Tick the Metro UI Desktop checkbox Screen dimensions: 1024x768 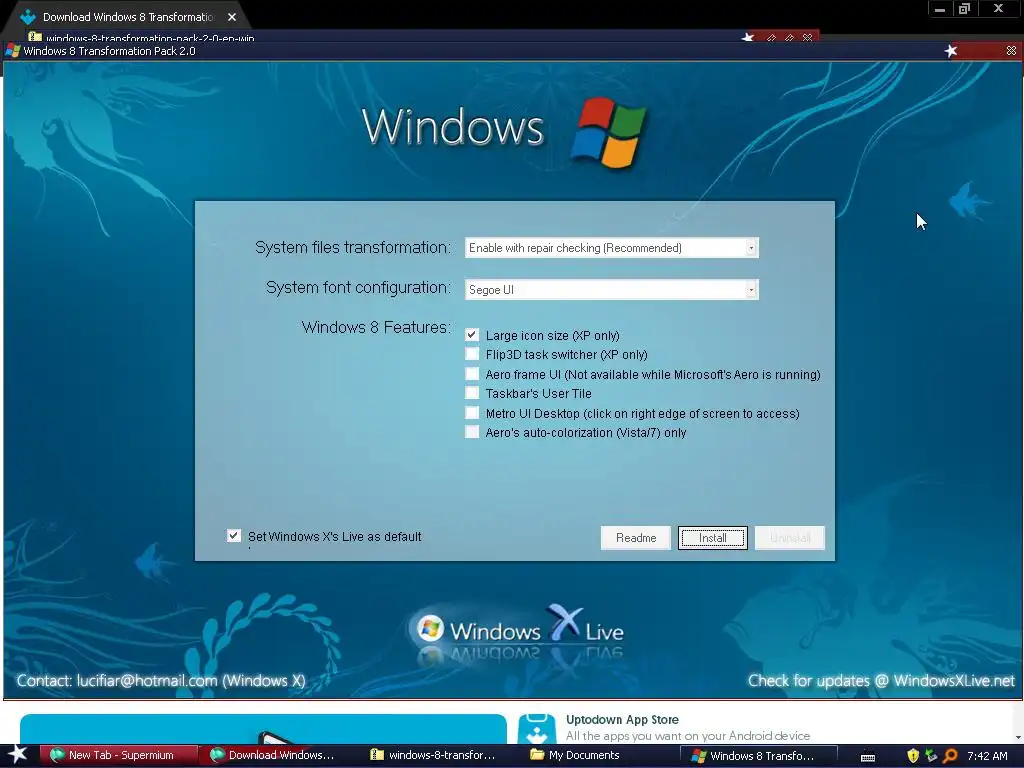pyautogui.click(x=472, y=413)
